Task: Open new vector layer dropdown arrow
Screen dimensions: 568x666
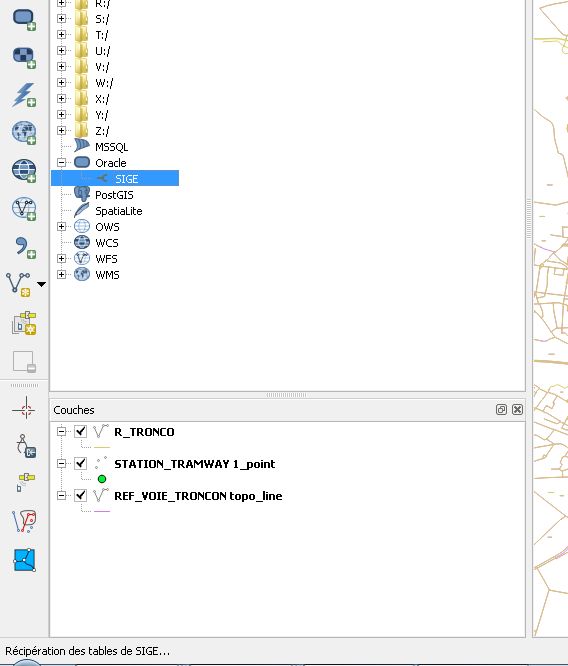Action: tap(41, 284)
